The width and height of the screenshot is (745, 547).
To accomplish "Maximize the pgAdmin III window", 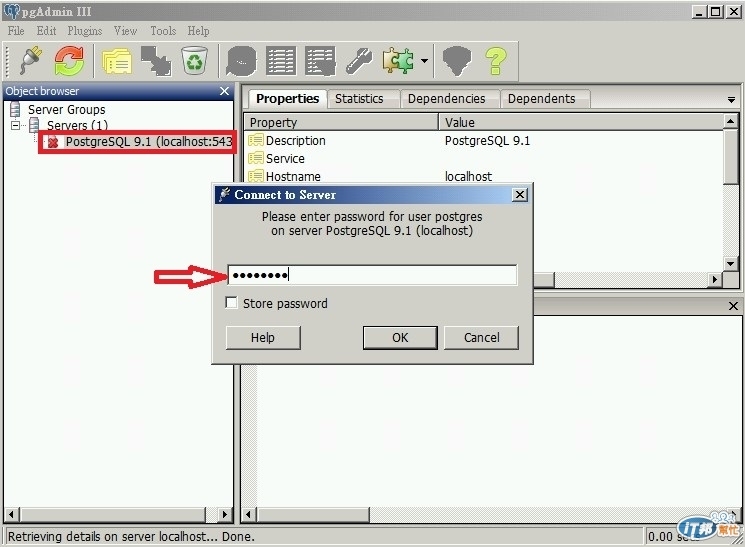I will click(x=715, y=11).
